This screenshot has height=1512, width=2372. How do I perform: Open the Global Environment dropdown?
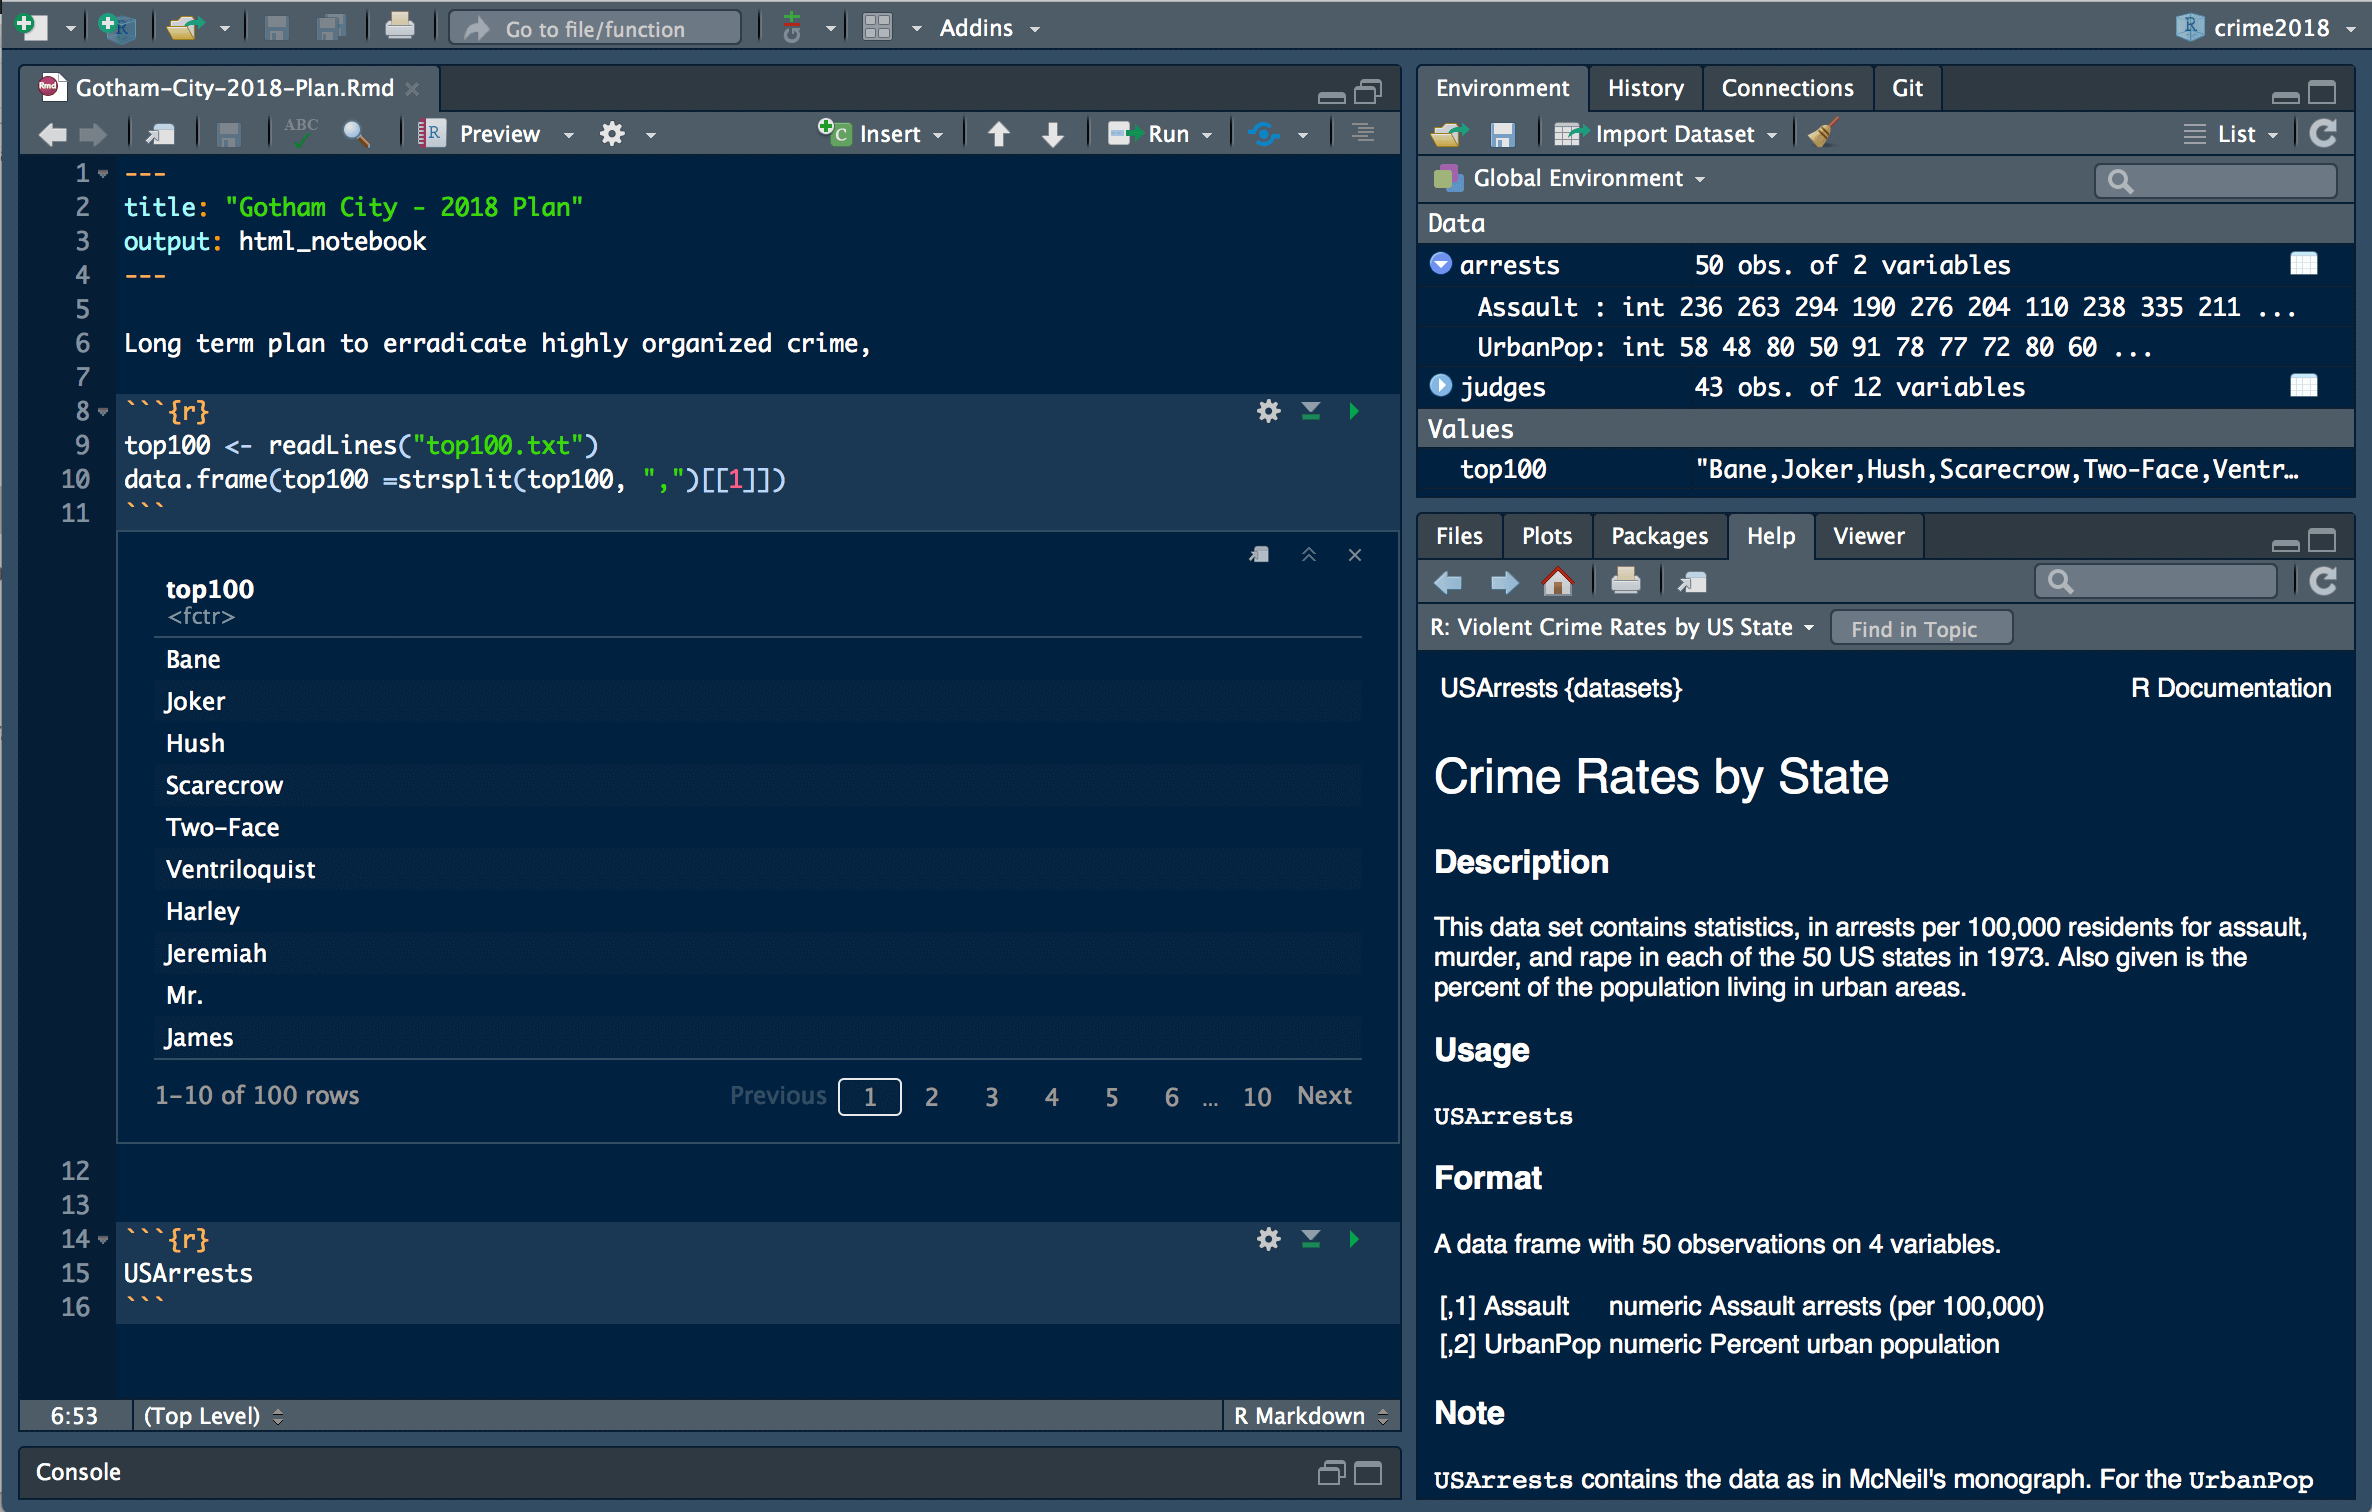pos(1572,178)
